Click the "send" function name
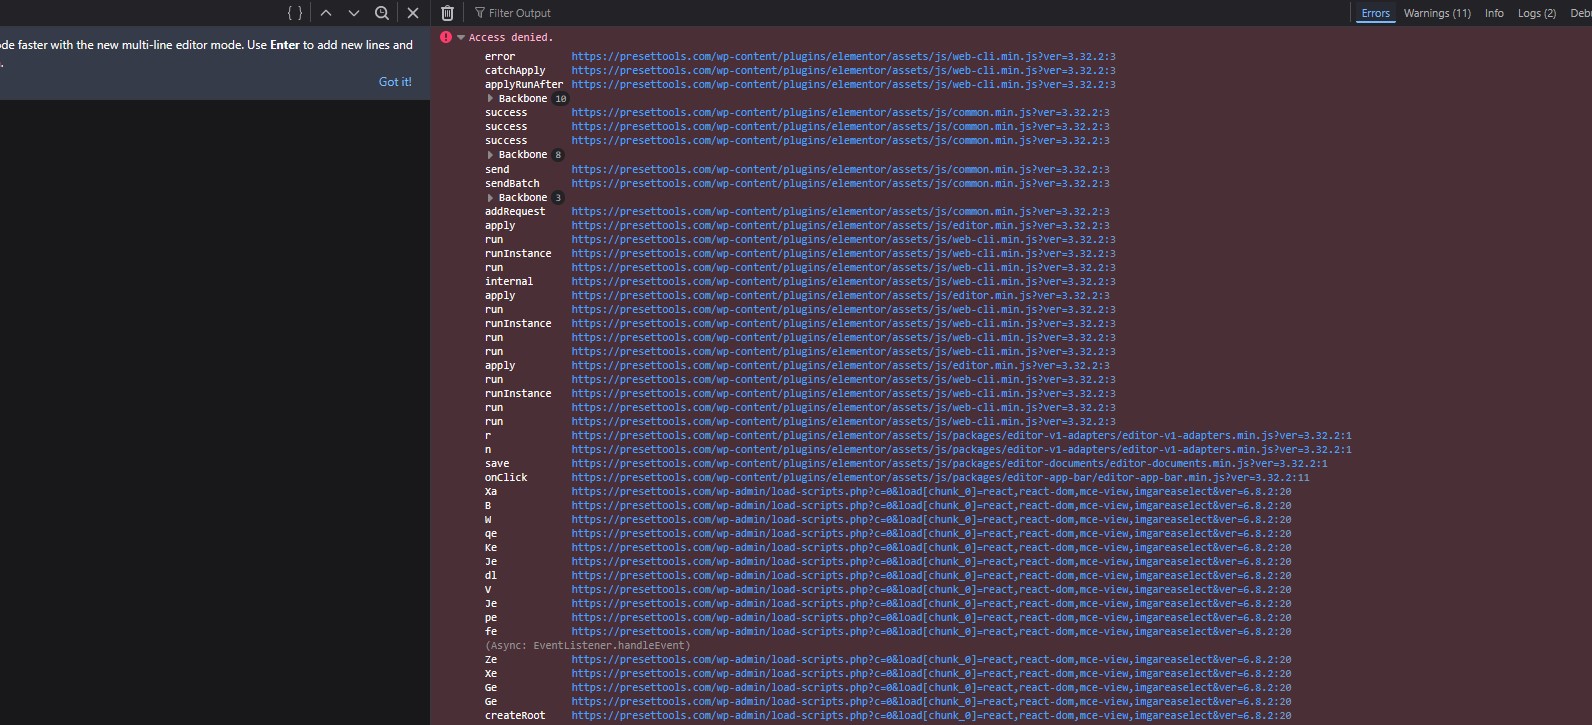Image resolution: width=1592 pixels, height=725 pixels. click(x=497, y=170)
